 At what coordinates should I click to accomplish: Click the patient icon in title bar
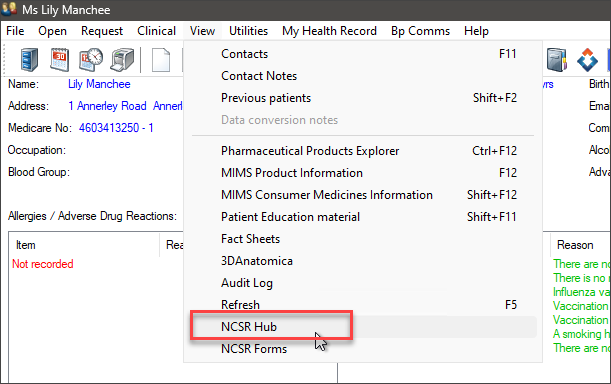click(9, 9)
